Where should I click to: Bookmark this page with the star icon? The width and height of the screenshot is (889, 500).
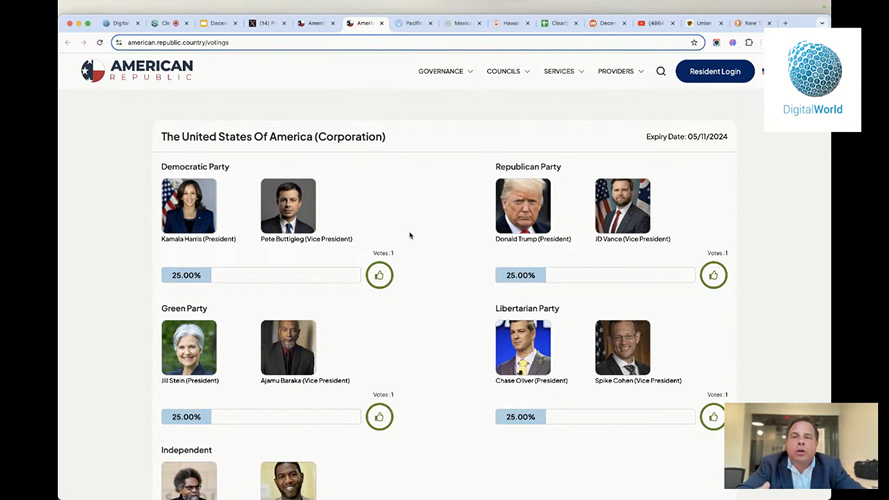(x=694, y=43)
